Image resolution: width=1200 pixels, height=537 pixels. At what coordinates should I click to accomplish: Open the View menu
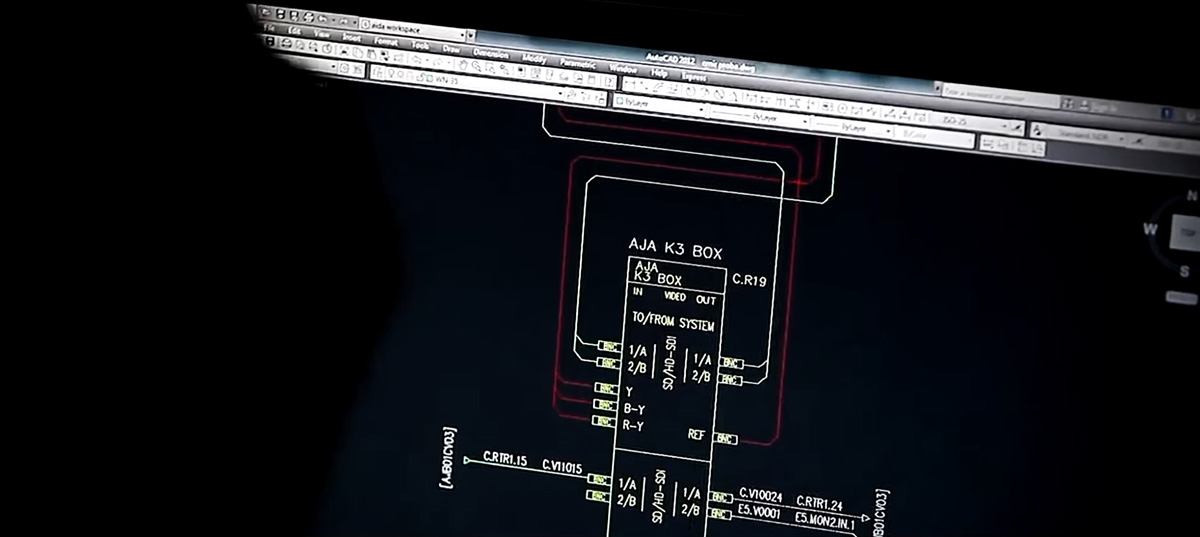(x=321, y=34)
